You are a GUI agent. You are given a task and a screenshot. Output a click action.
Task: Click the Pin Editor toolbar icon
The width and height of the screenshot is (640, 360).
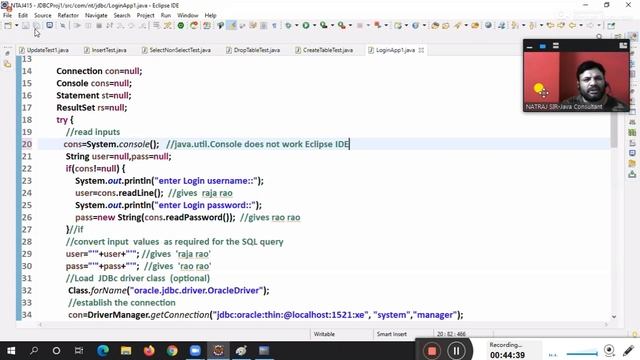point(611,25)
